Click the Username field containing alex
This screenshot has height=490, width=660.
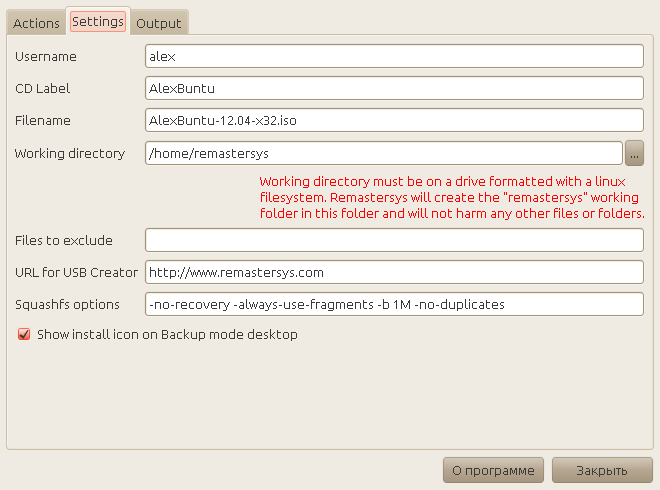393,56
